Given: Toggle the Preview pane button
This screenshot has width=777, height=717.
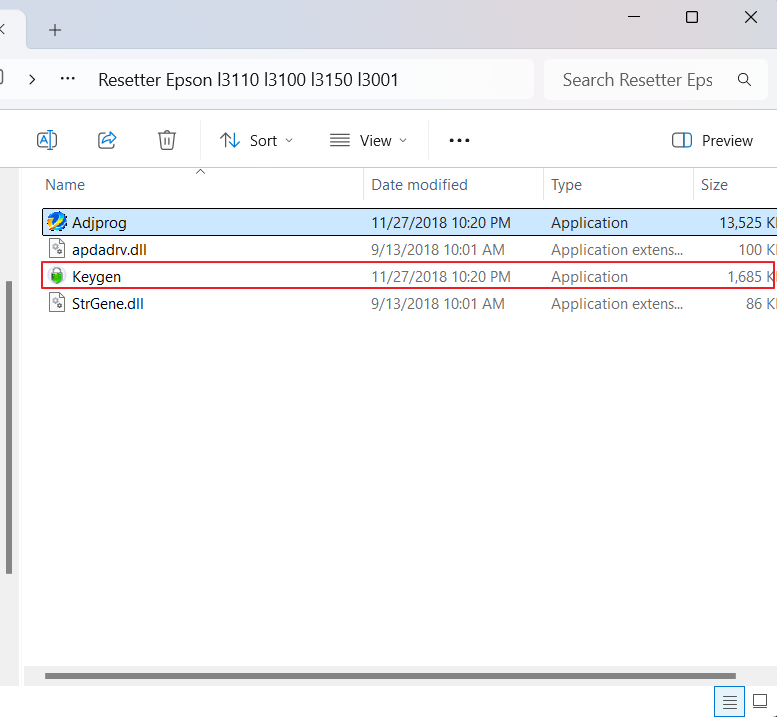Looking at the screenshot, I should (x=712, y=140).
